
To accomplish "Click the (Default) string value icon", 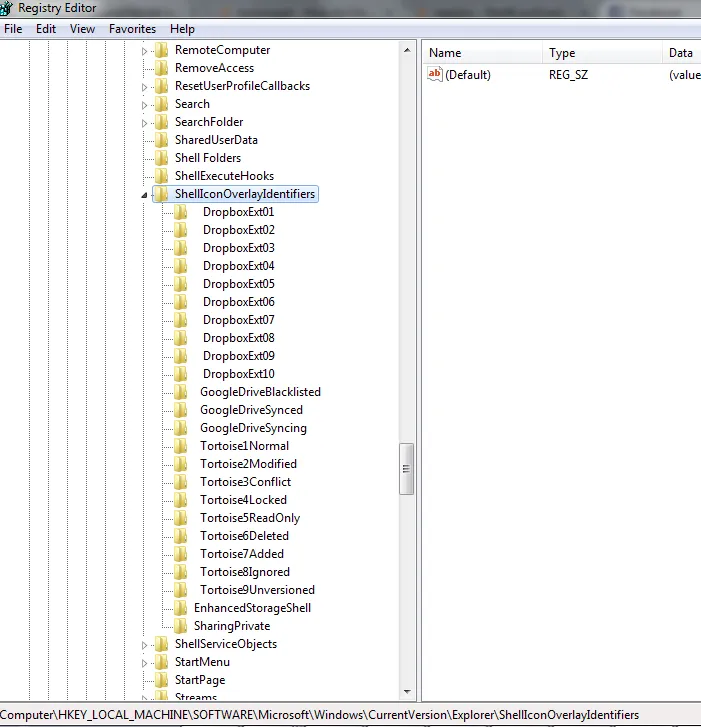I will [435, 74].
